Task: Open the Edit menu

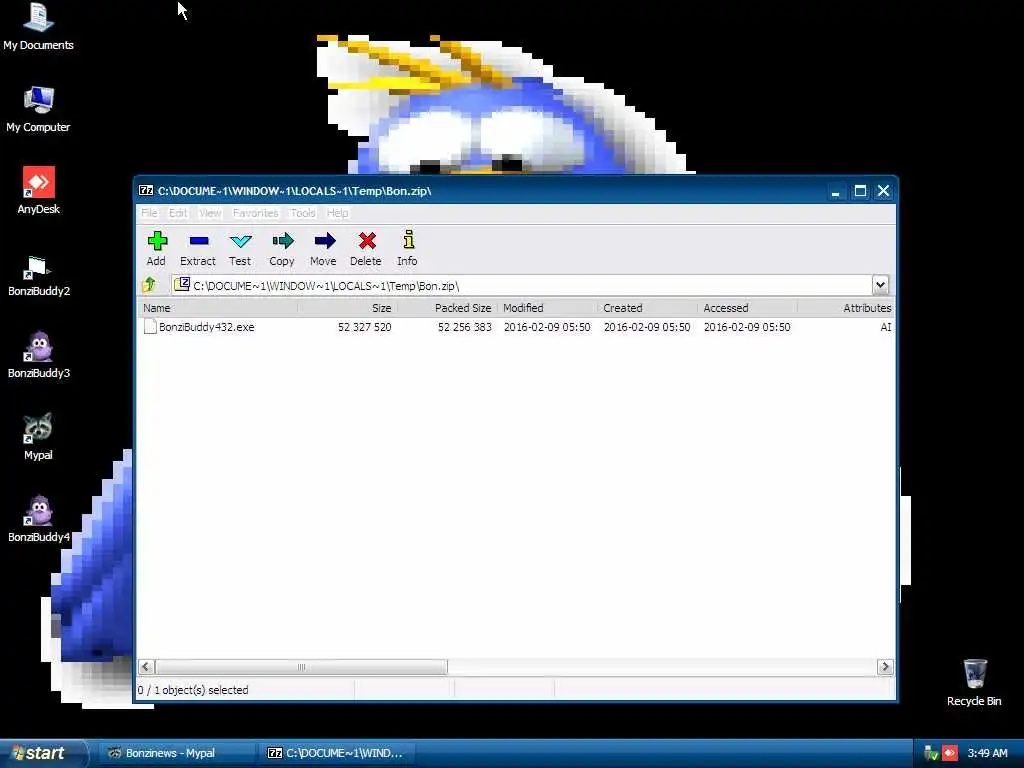Action: pyautogui.click(x=178, y=213)
